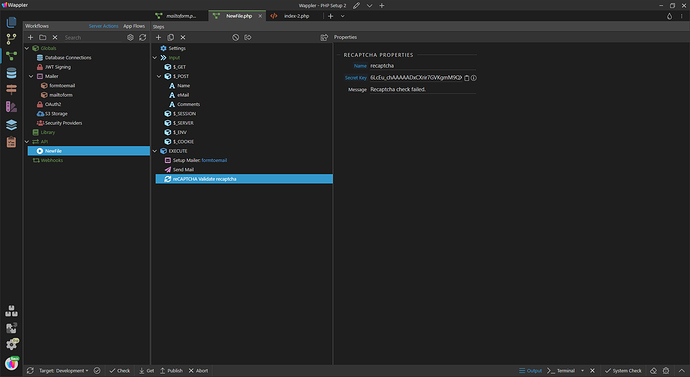Open the layers stack sidebar icon
Screen dimensions: 690x377
click(11, 124)
